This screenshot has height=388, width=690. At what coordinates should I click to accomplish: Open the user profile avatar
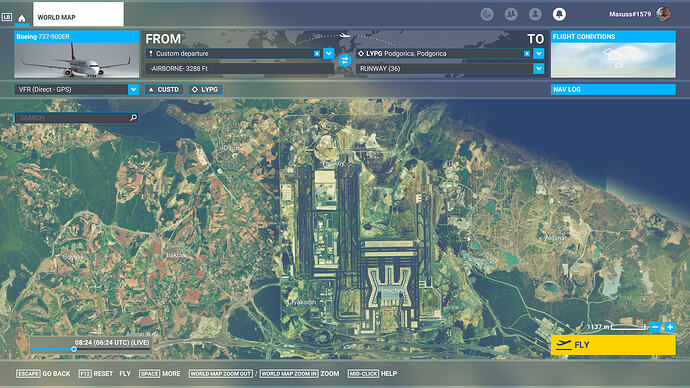(x=663, y=14)
